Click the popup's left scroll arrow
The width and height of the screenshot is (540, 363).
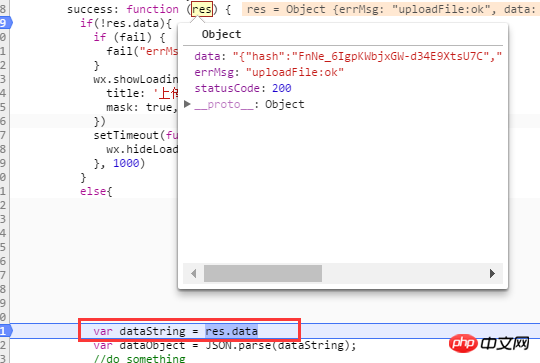point(194,273)
